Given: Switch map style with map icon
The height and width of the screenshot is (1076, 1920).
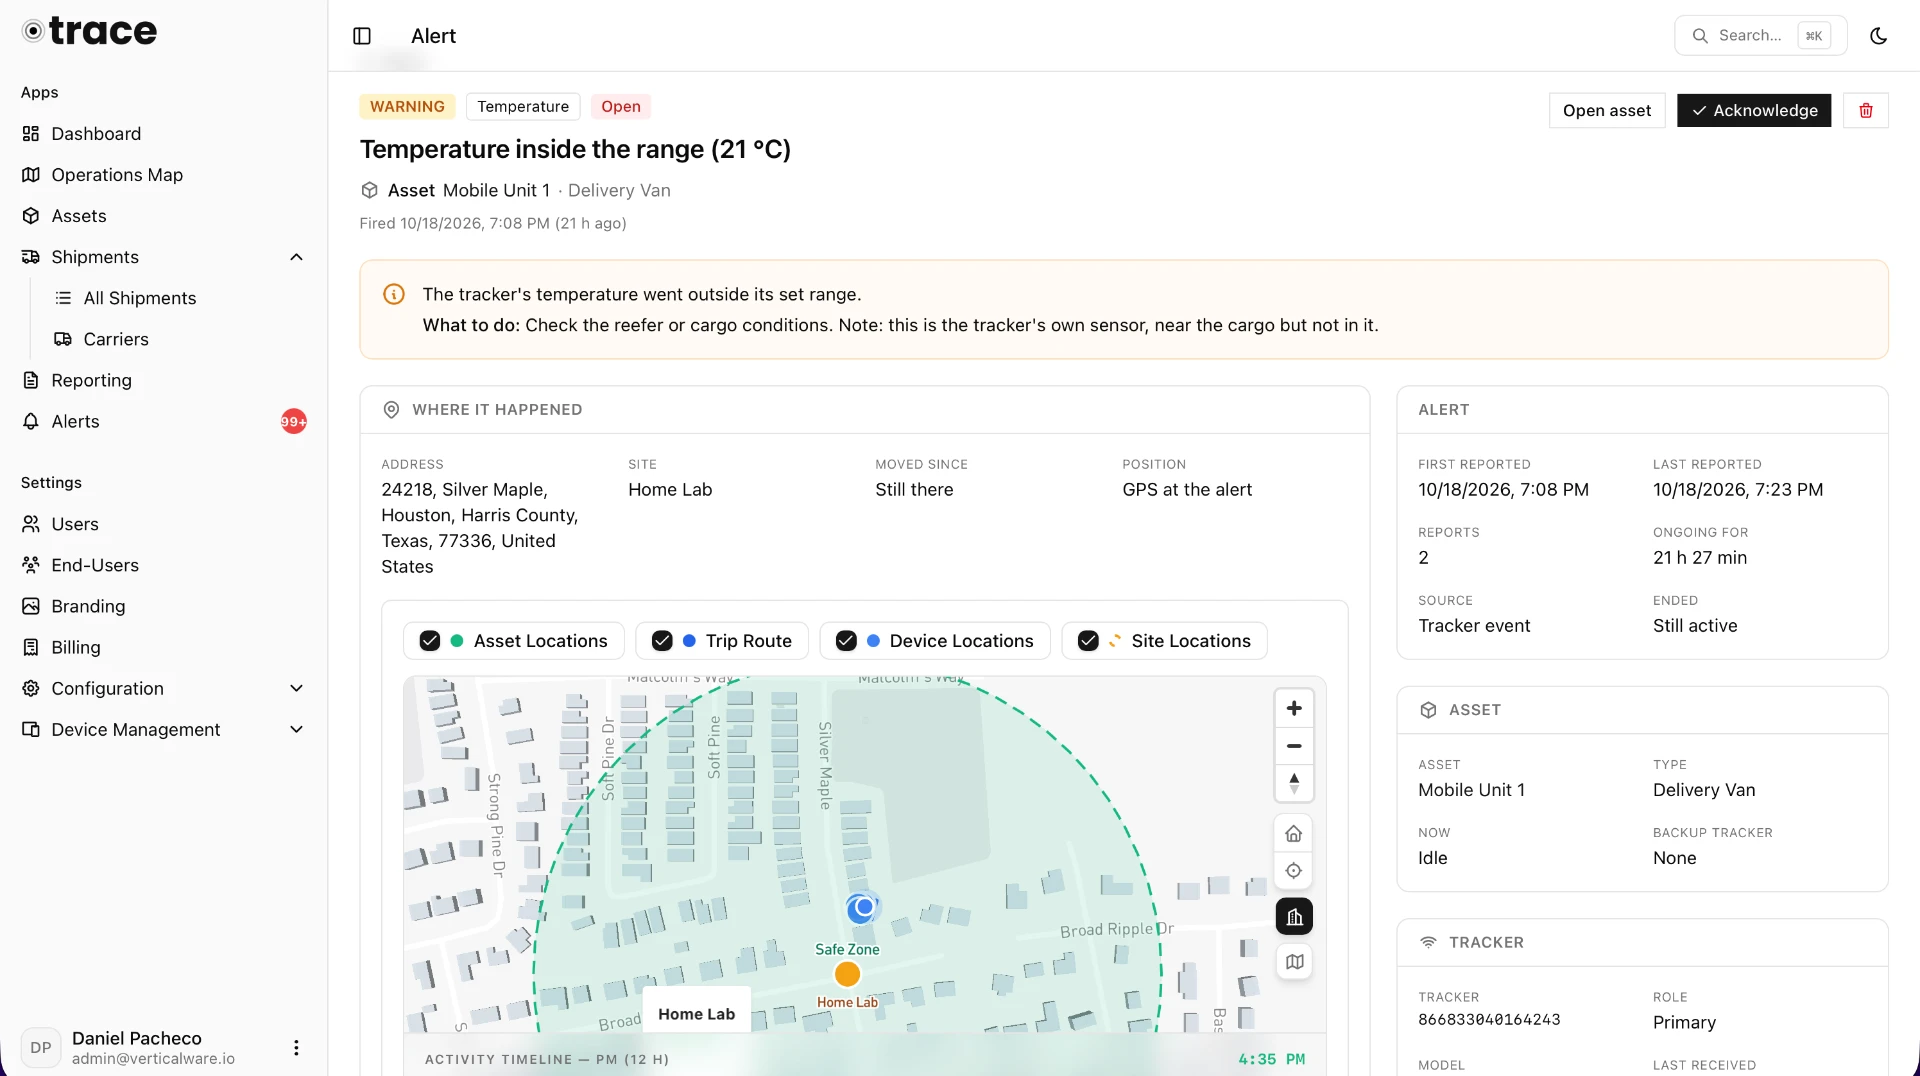Looking at the screenshot, I should pyautogui.click(x=1294, y=962).
